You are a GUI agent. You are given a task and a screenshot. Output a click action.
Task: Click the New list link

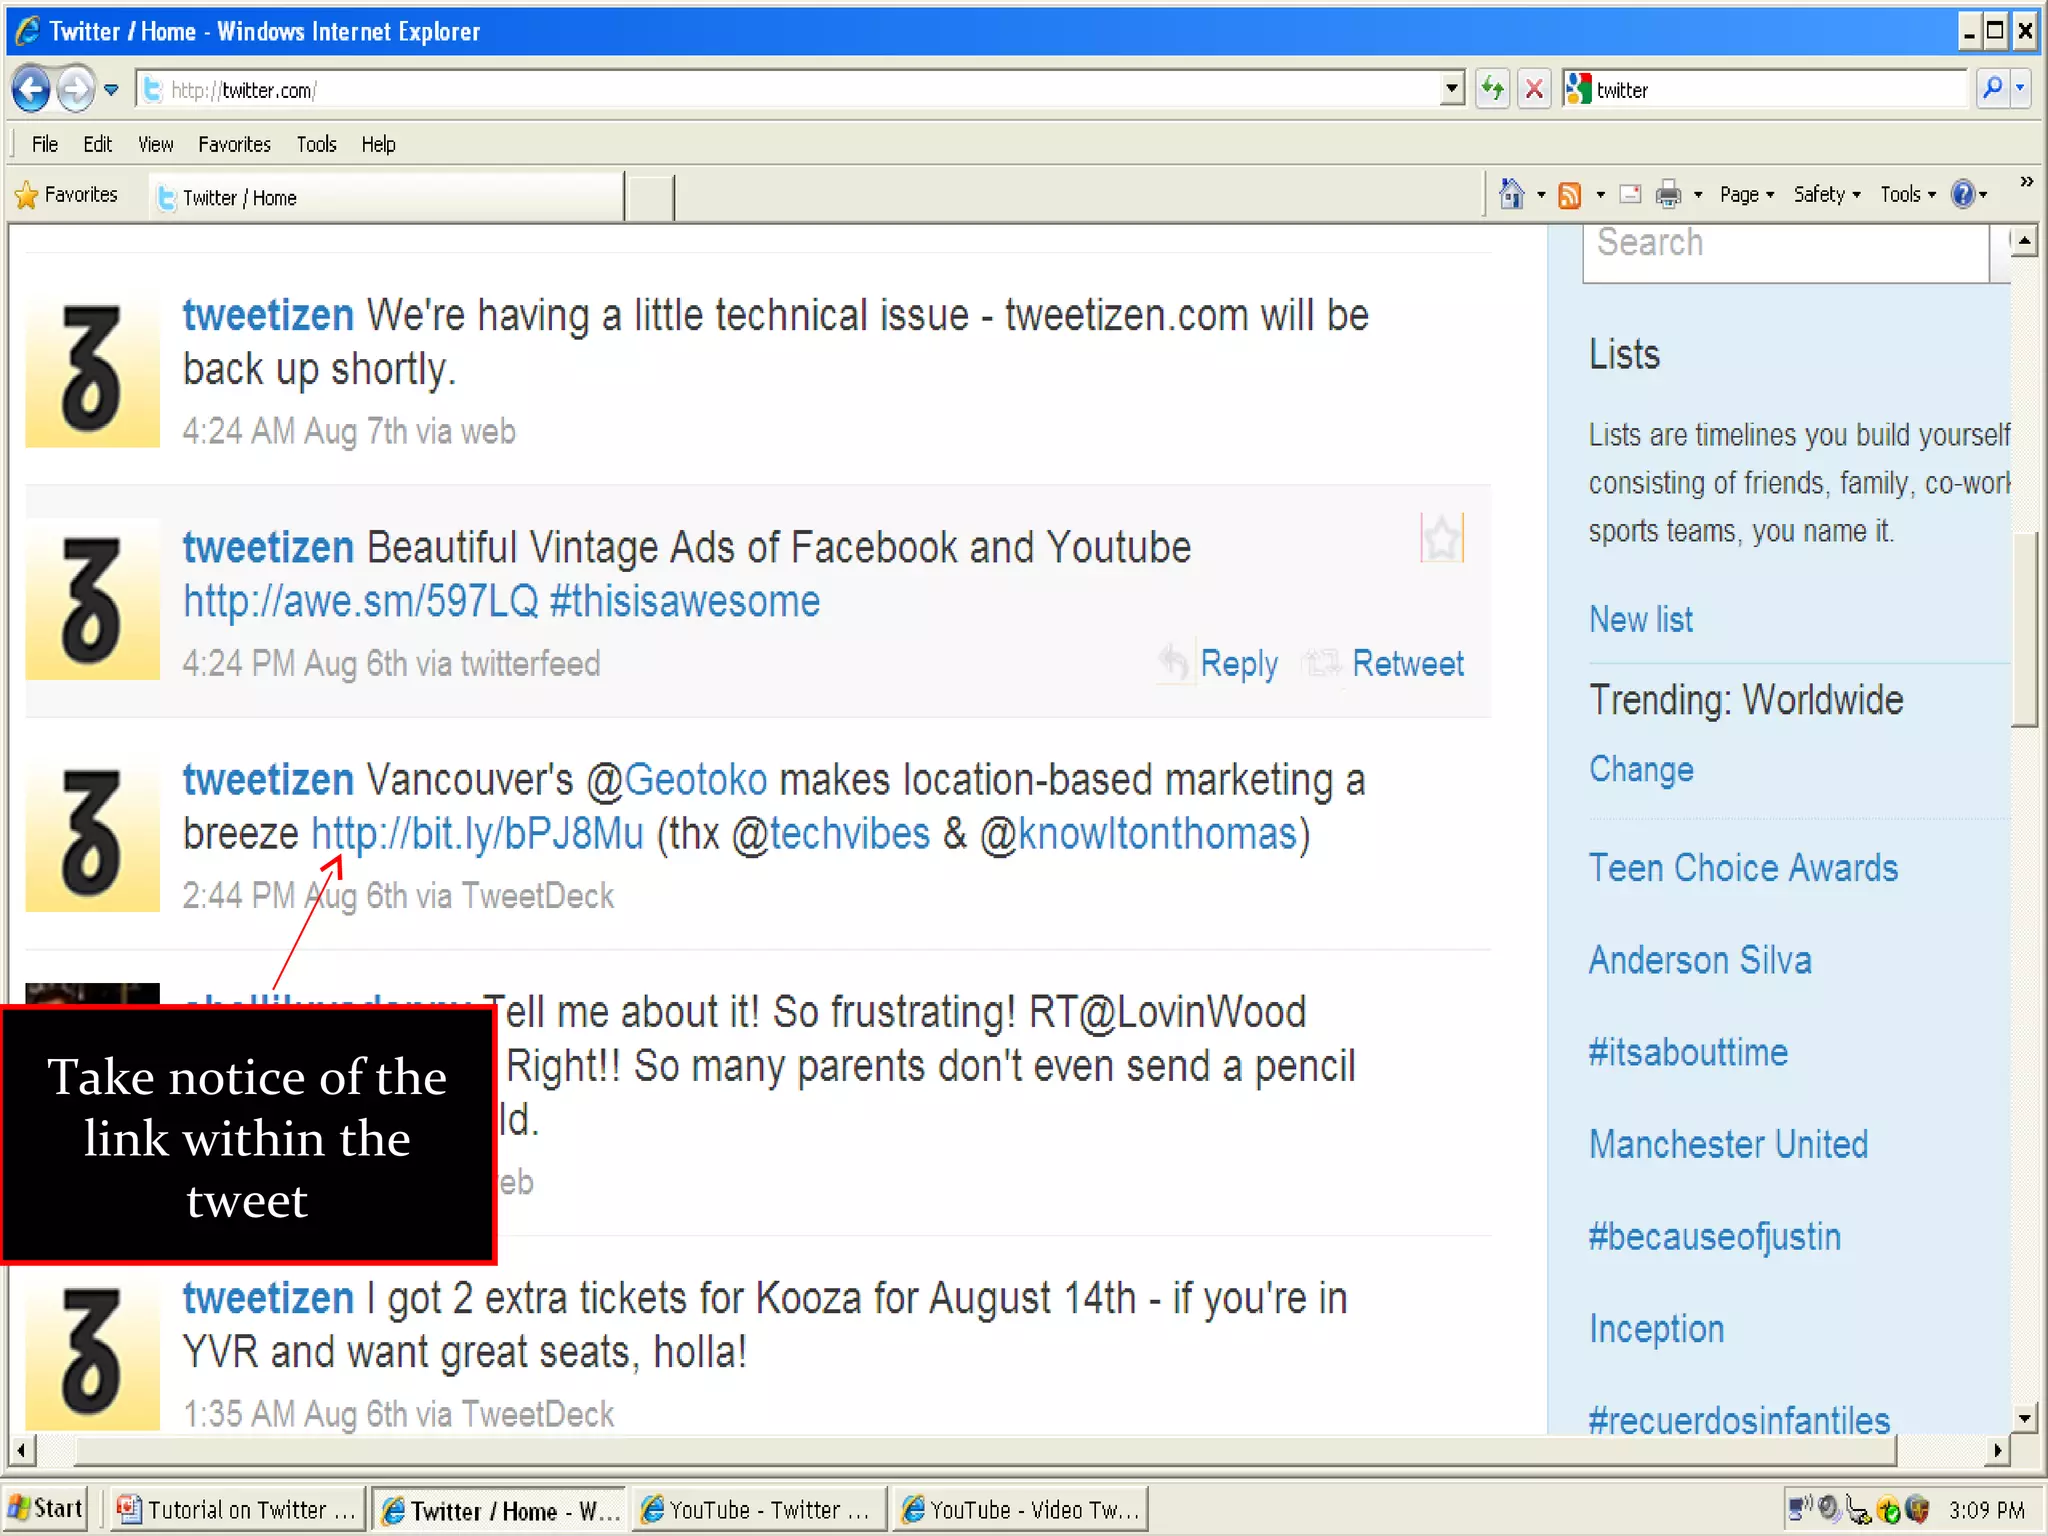tap(1641, 620)
